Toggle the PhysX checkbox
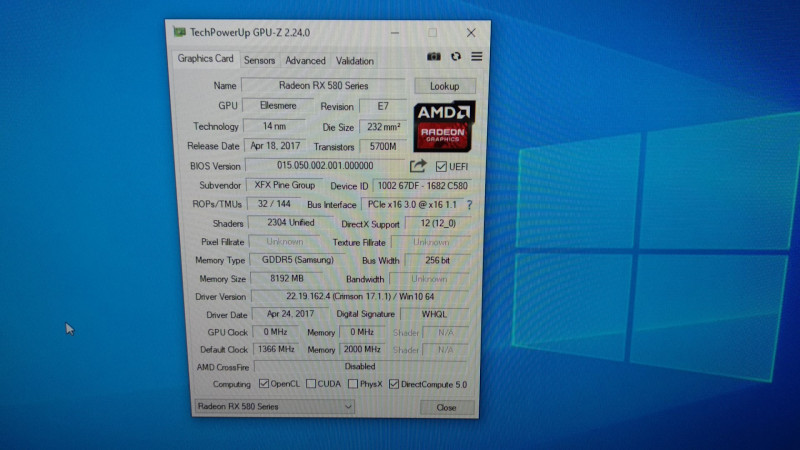Screen dimensions: 800x450 pos(353,384)
